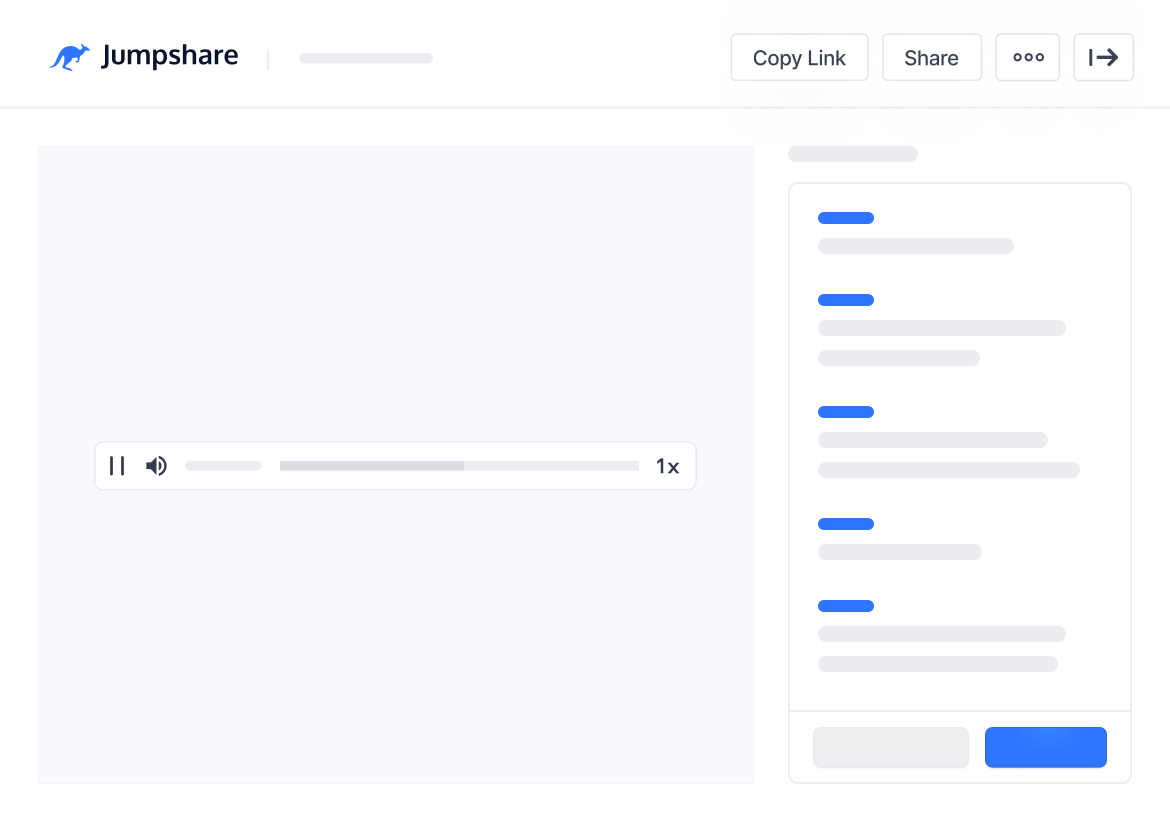1170x818 pixels.
Task: Select the fifth blue label in sidebar
Action: [x=846, y=606]
